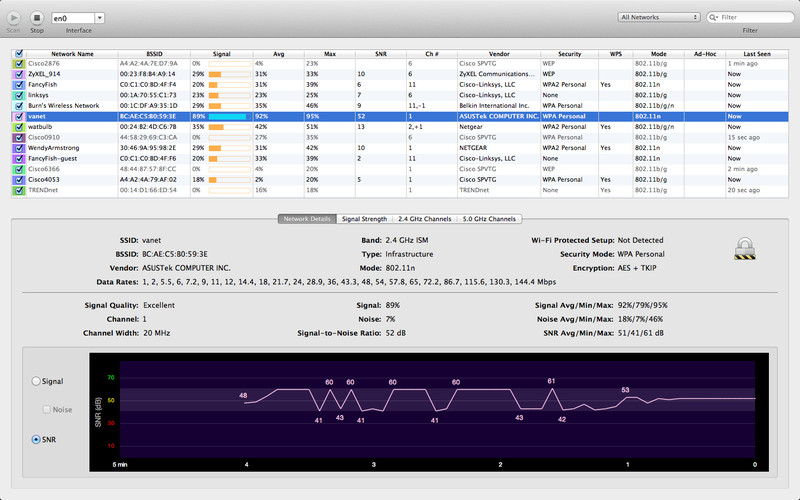The height and width of the screenshot is (500, 800).
Task: Switch to the Signal Strength tab
Action: [364, 219]
